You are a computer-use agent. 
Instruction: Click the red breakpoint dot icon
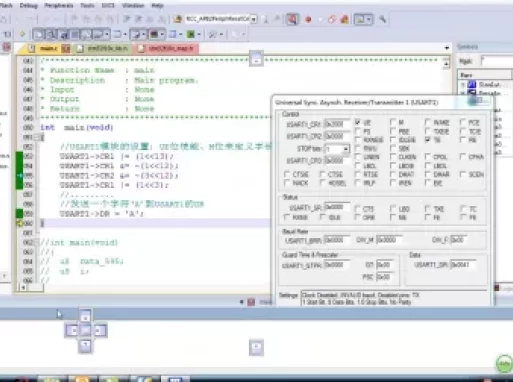[x=308, y=19]
